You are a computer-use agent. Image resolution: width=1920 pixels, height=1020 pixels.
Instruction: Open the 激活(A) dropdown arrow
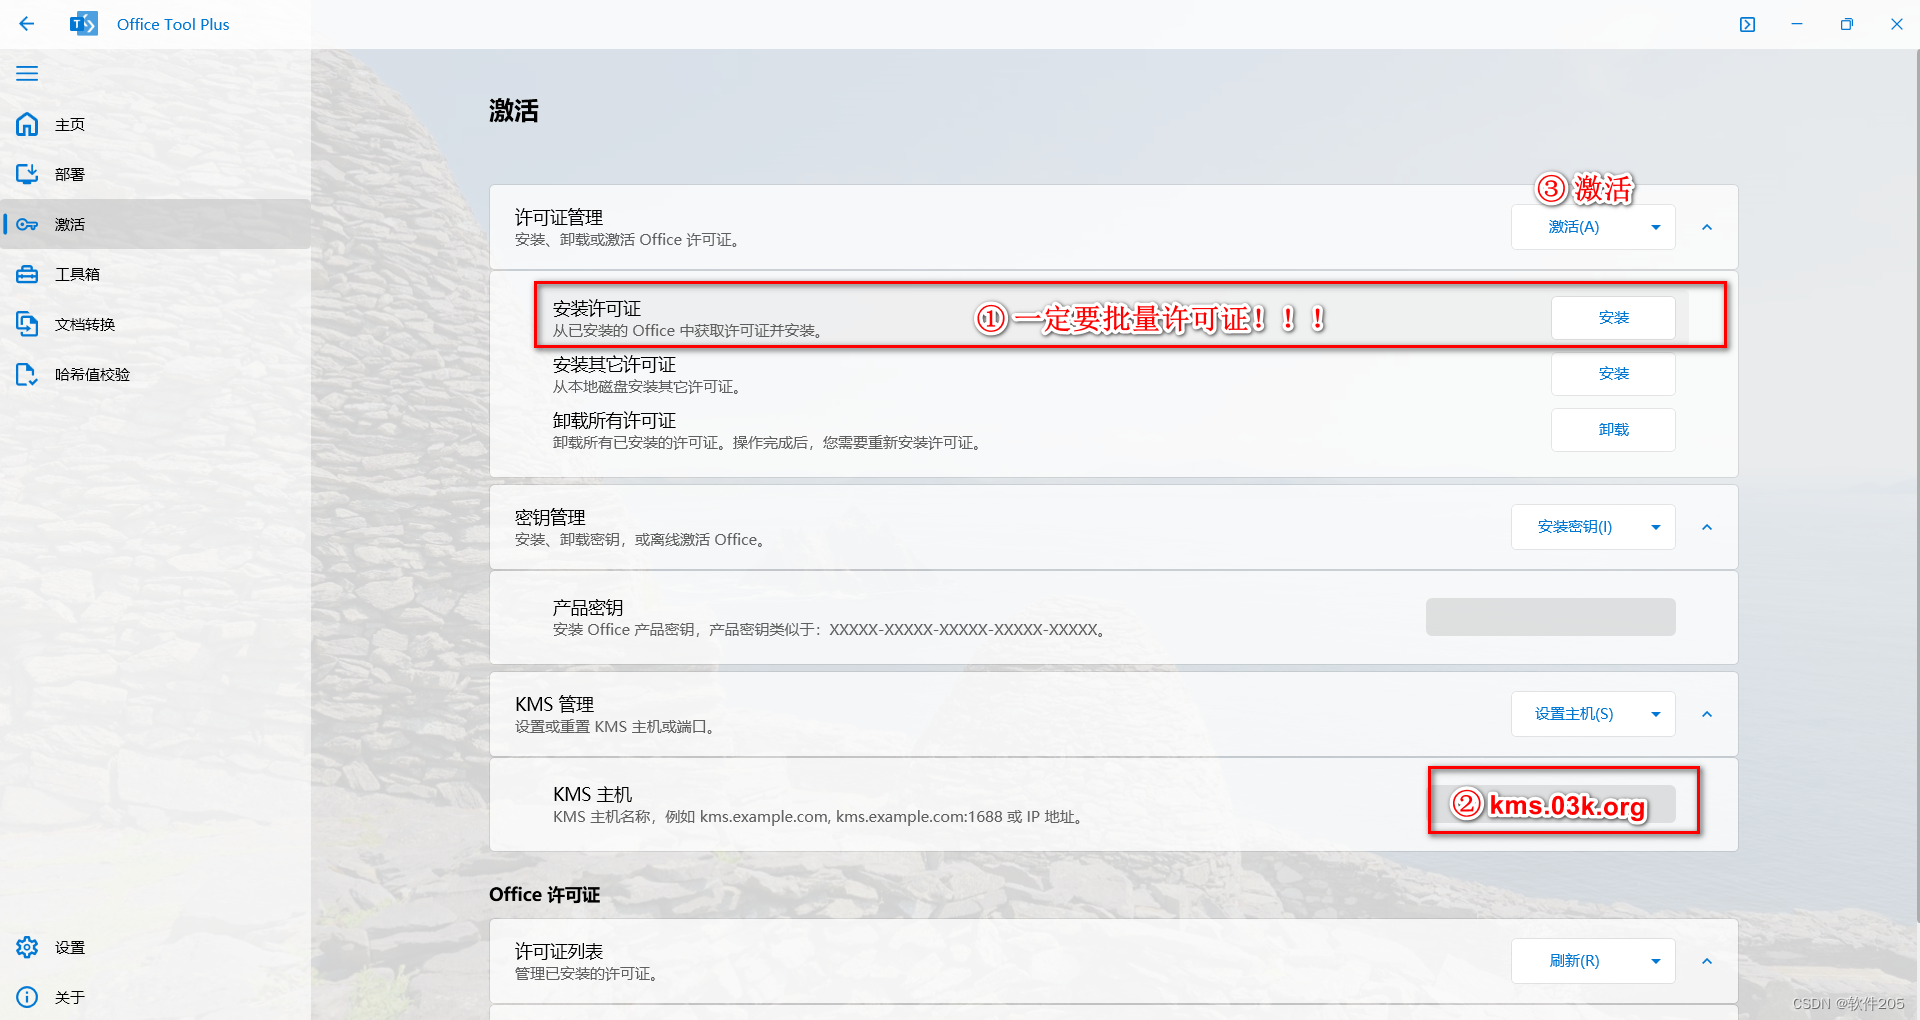pyautogui.click(x=1655, y=227)
